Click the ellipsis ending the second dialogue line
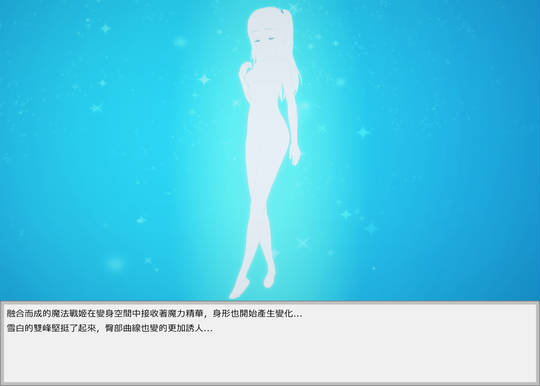Viewport: 540px width, 386px height. [x=208, y=330]
